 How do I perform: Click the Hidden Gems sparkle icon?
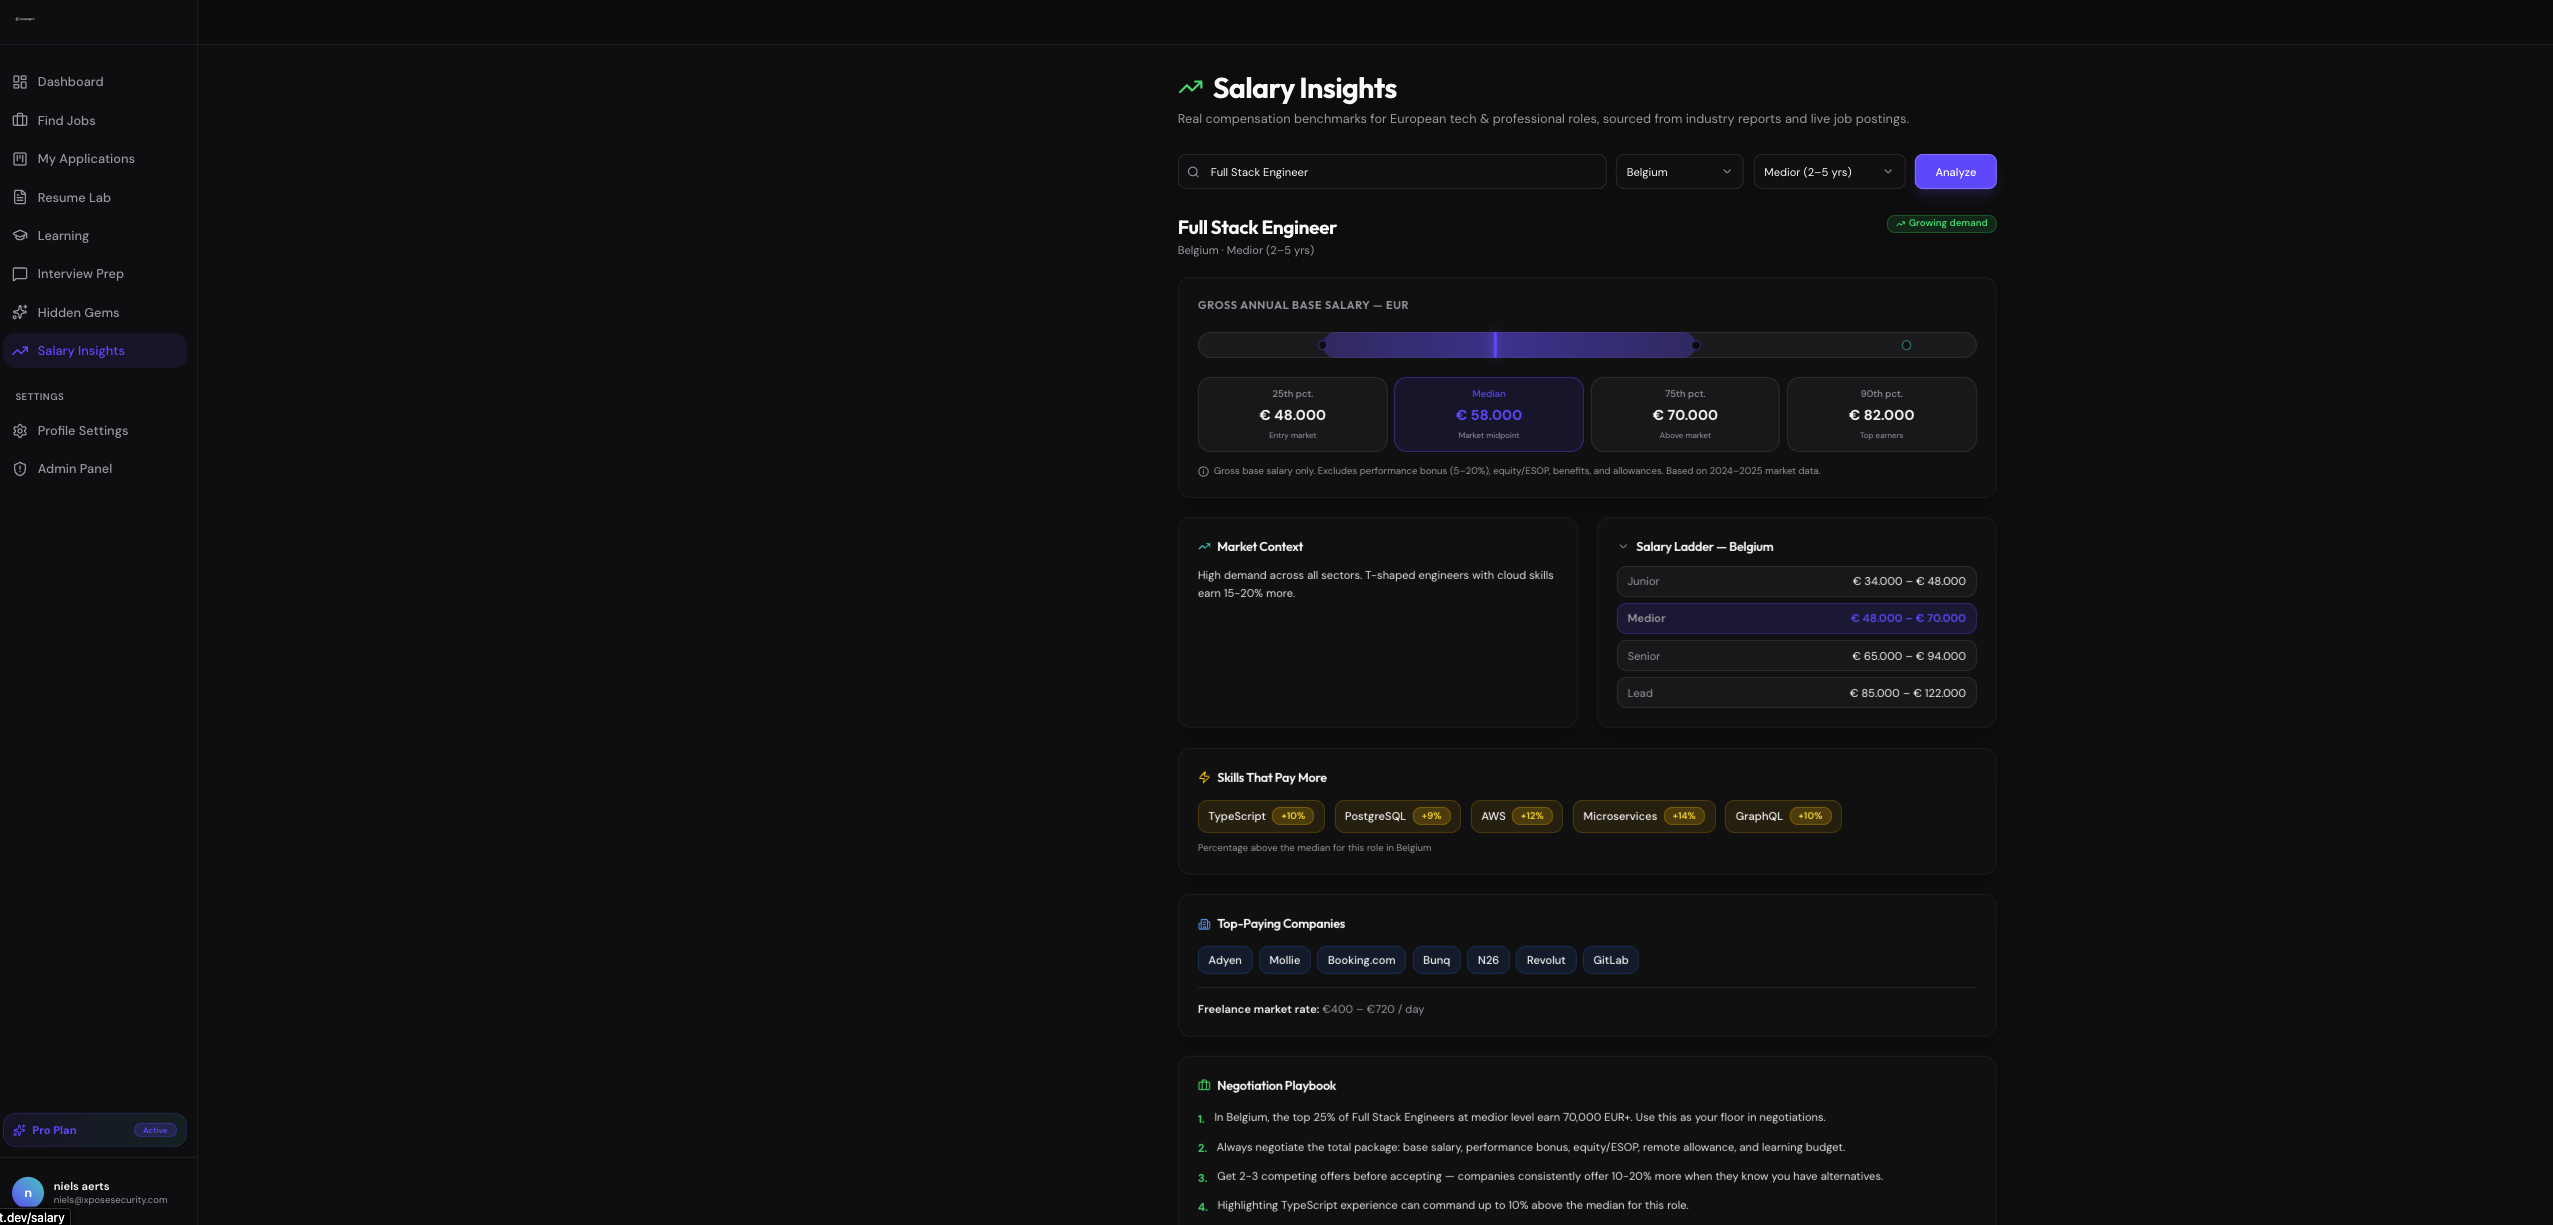click(20, 312)
